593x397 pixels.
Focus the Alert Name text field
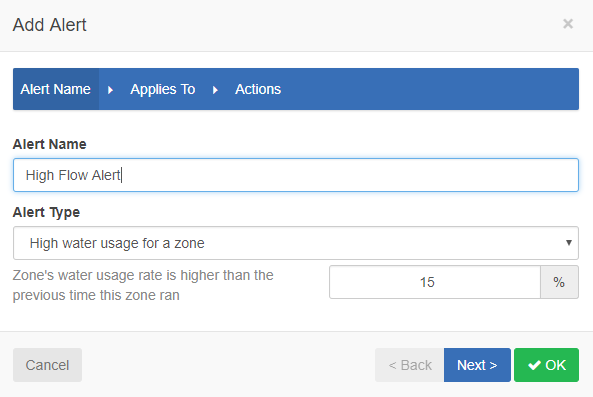[x=296, y=175]
